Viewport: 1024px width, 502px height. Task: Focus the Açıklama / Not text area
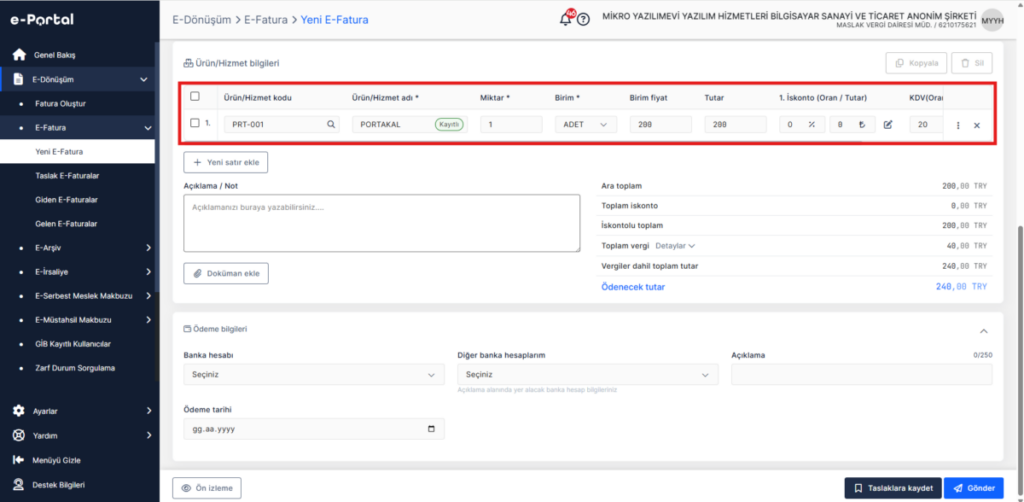click(381, 223)
